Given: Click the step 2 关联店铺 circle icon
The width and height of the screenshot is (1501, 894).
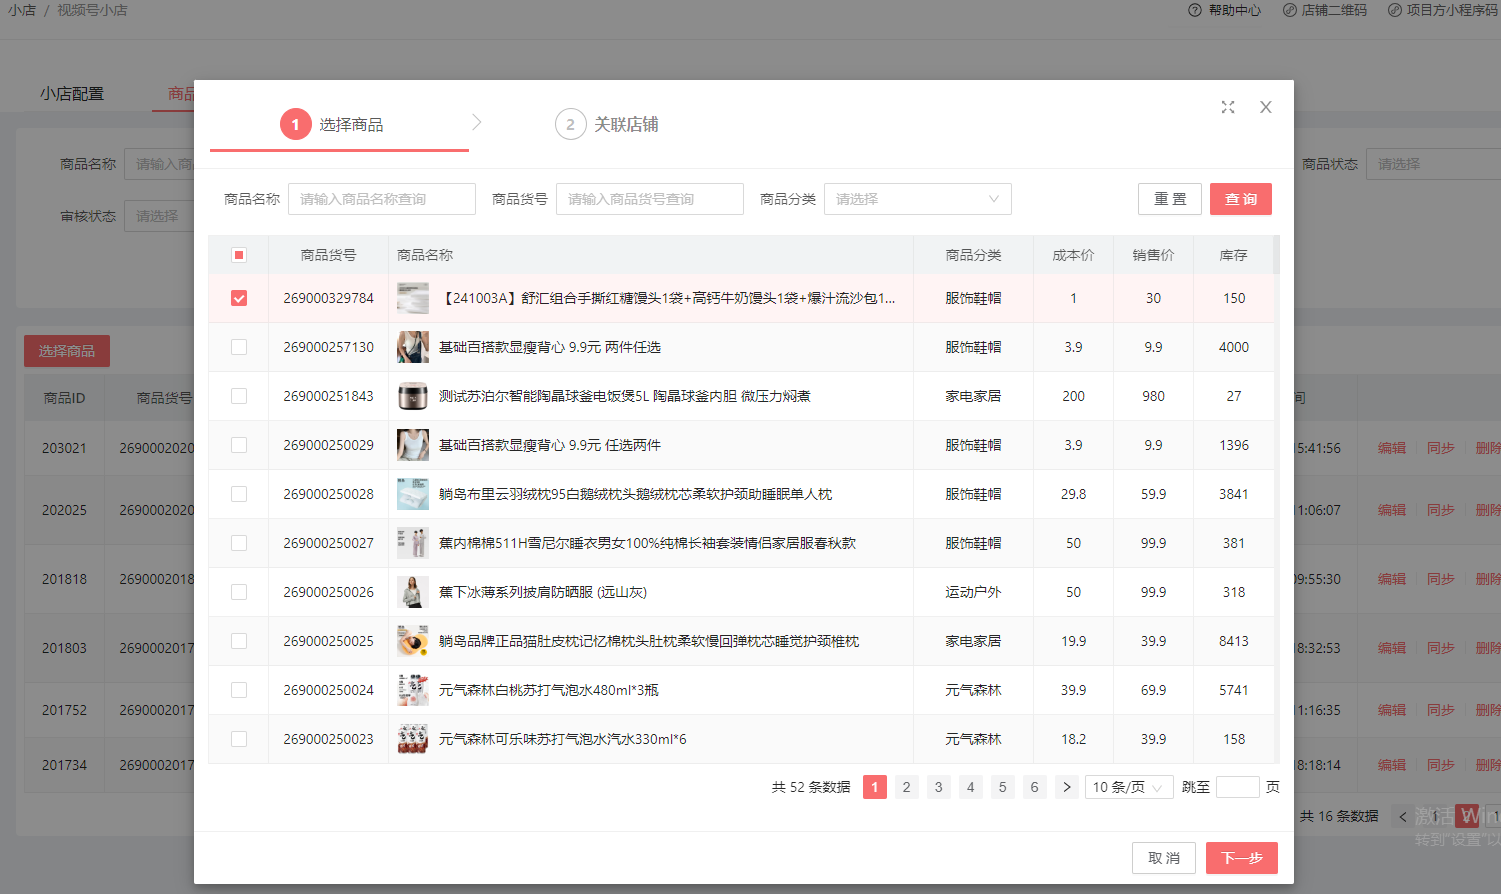Looking at the screenshot, I should coord(570,125).
